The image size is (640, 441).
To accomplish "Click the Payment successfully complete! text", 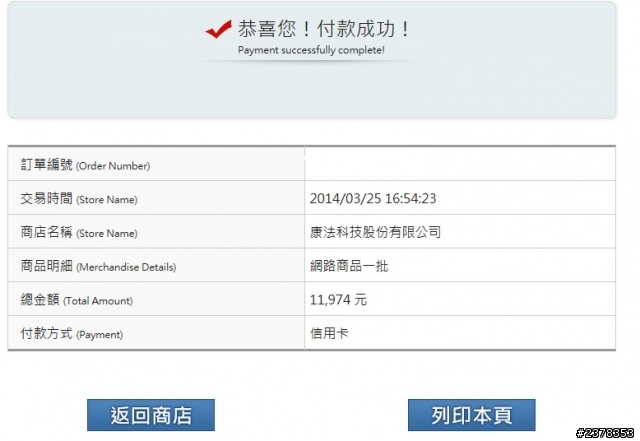I will 311,50.
